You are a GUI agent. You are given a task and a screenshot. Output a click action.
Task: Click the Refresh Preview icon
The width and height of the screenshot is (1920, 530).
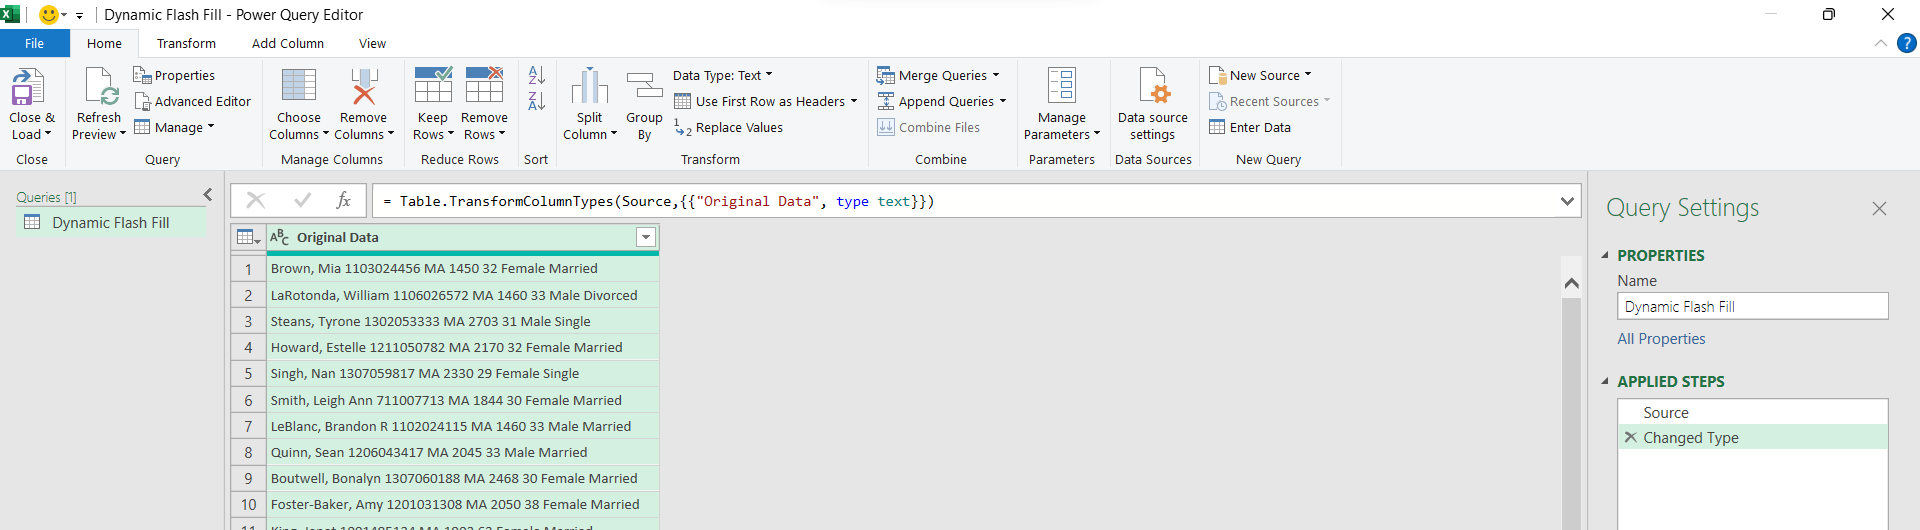(x=100, y=86)
